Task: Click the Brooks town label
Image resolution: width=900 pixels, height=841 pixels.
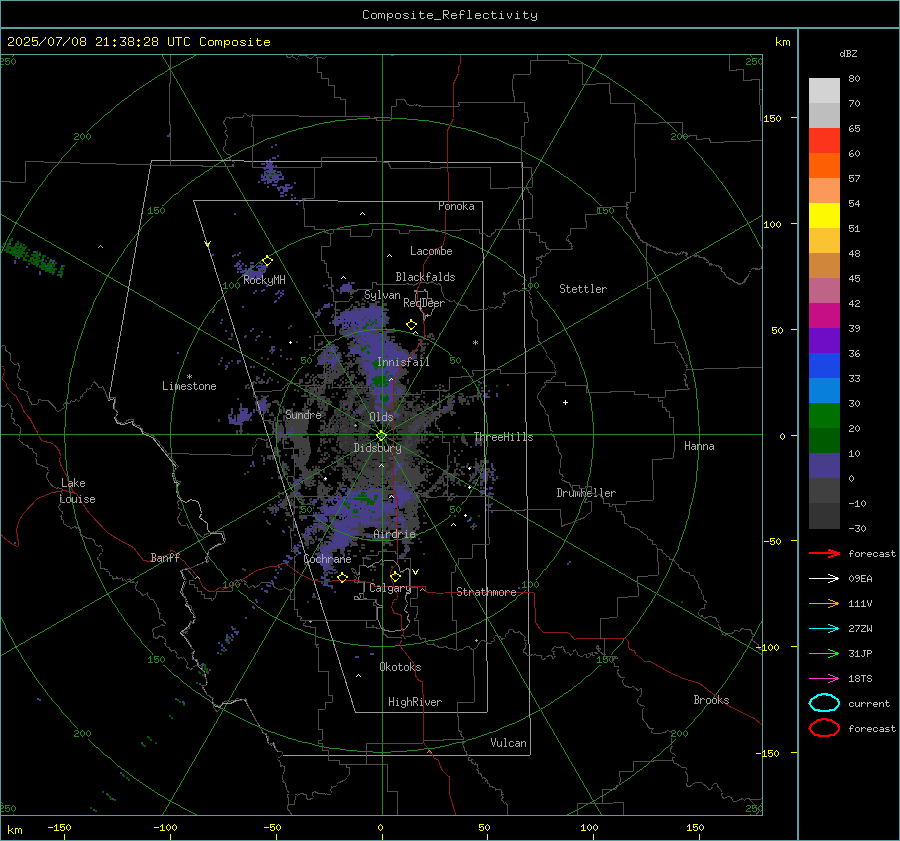Action: [711, 700]
